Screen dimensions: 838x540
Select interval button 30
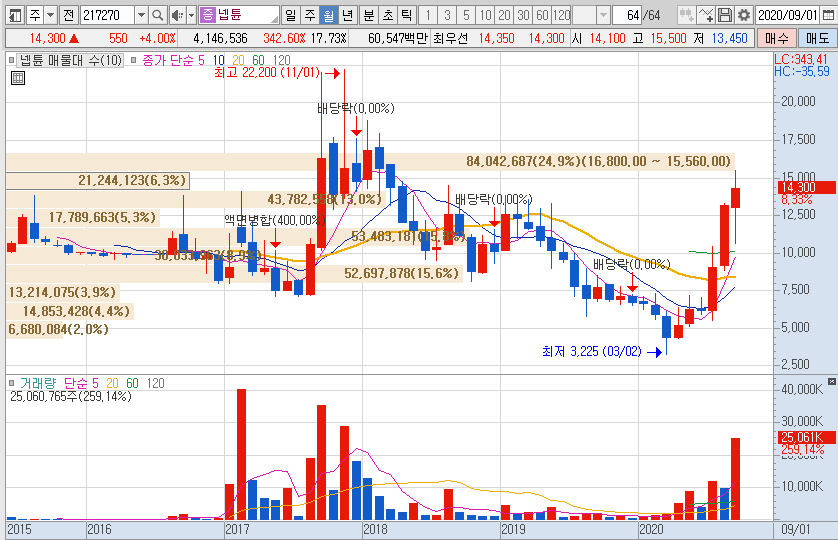pos(523,15)
